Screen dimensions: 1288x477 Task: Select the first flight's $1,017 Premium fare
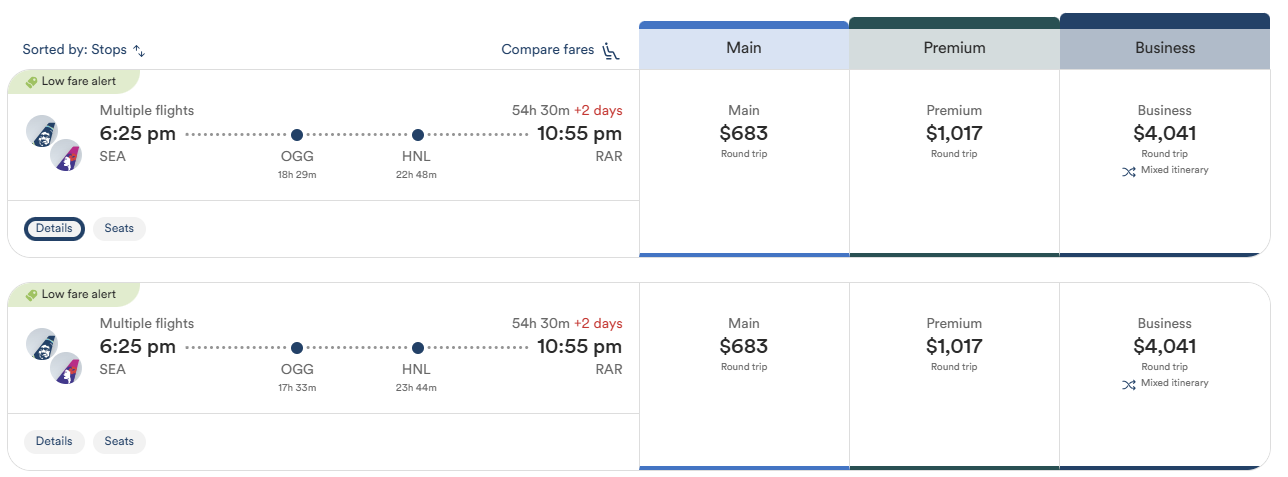[x=954, y=163]
